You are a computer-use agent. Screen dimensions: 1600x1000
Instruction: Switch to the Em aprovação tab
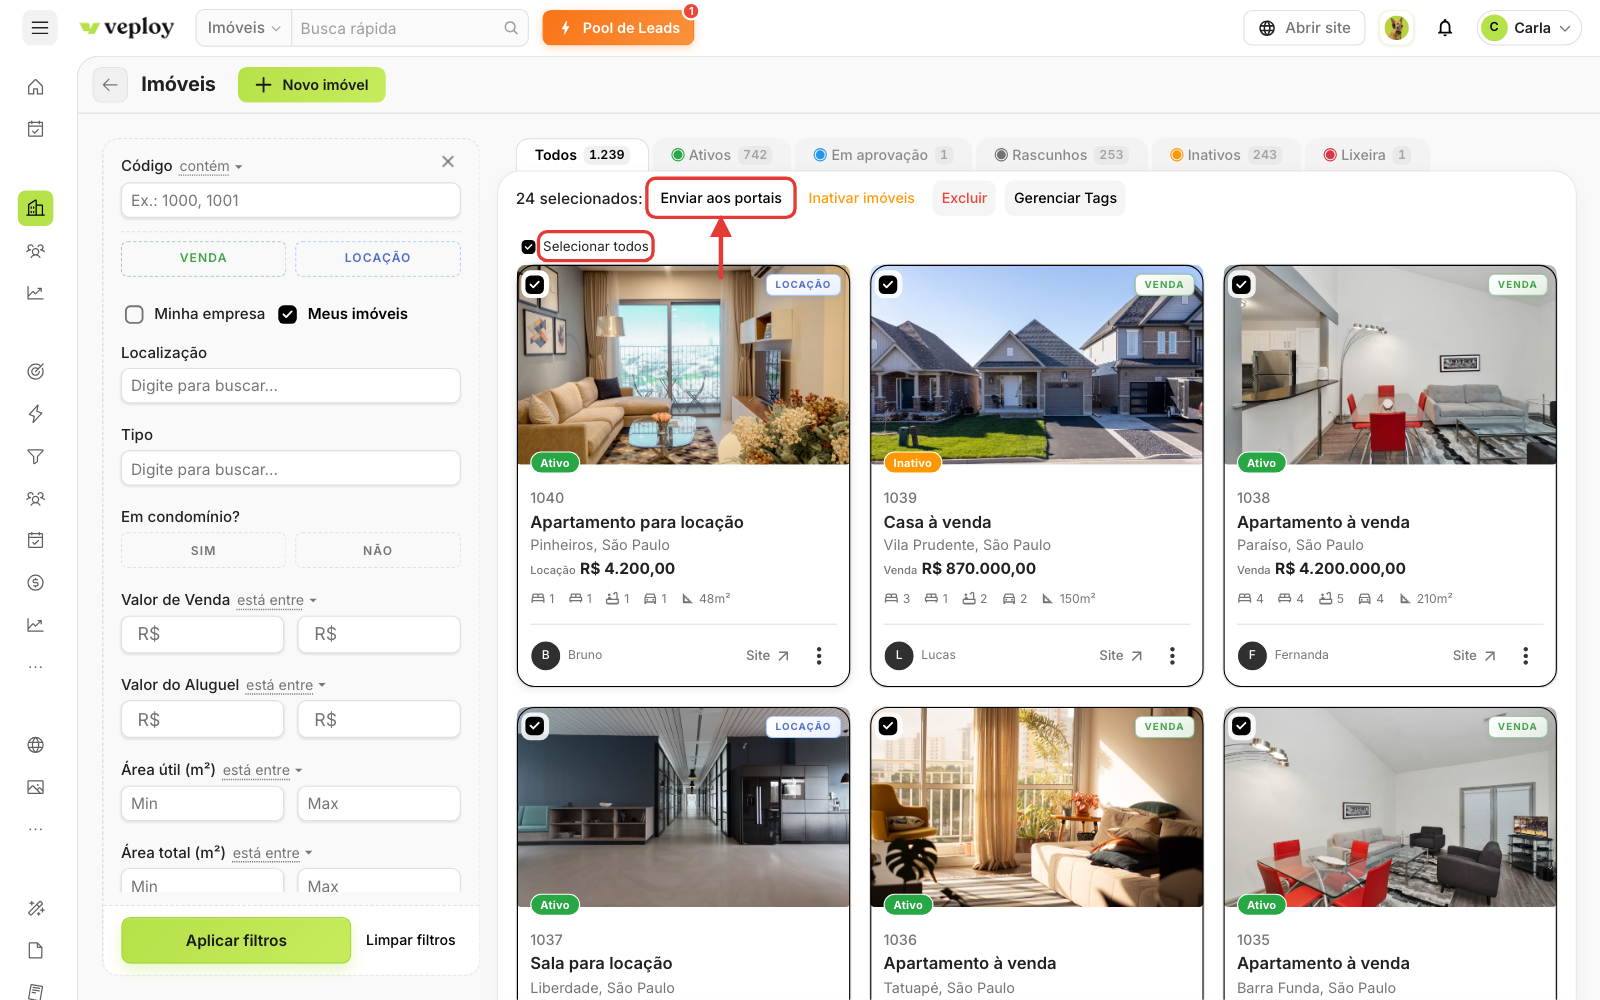[x=882, y=155]
